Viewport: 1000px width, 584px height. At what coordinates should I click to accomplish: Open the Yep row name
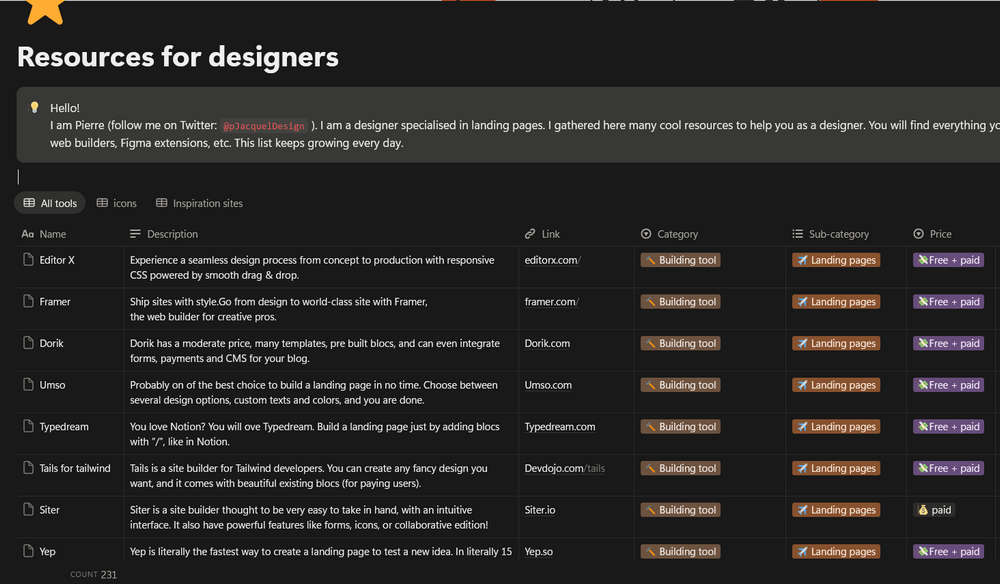(47, 551)
